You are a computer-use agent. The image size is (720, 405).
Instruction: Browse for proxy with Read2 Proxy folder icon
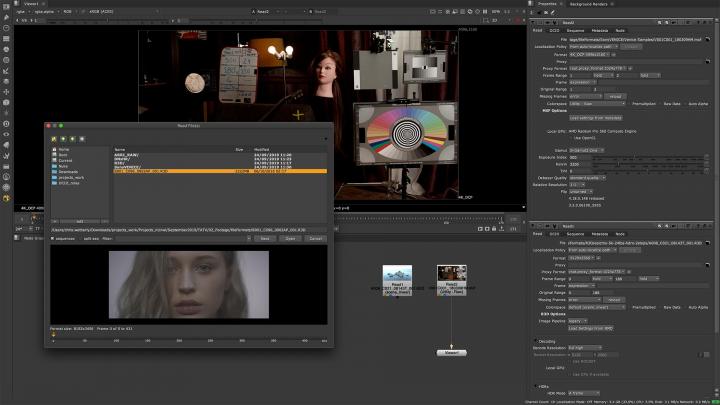(708, 61)
